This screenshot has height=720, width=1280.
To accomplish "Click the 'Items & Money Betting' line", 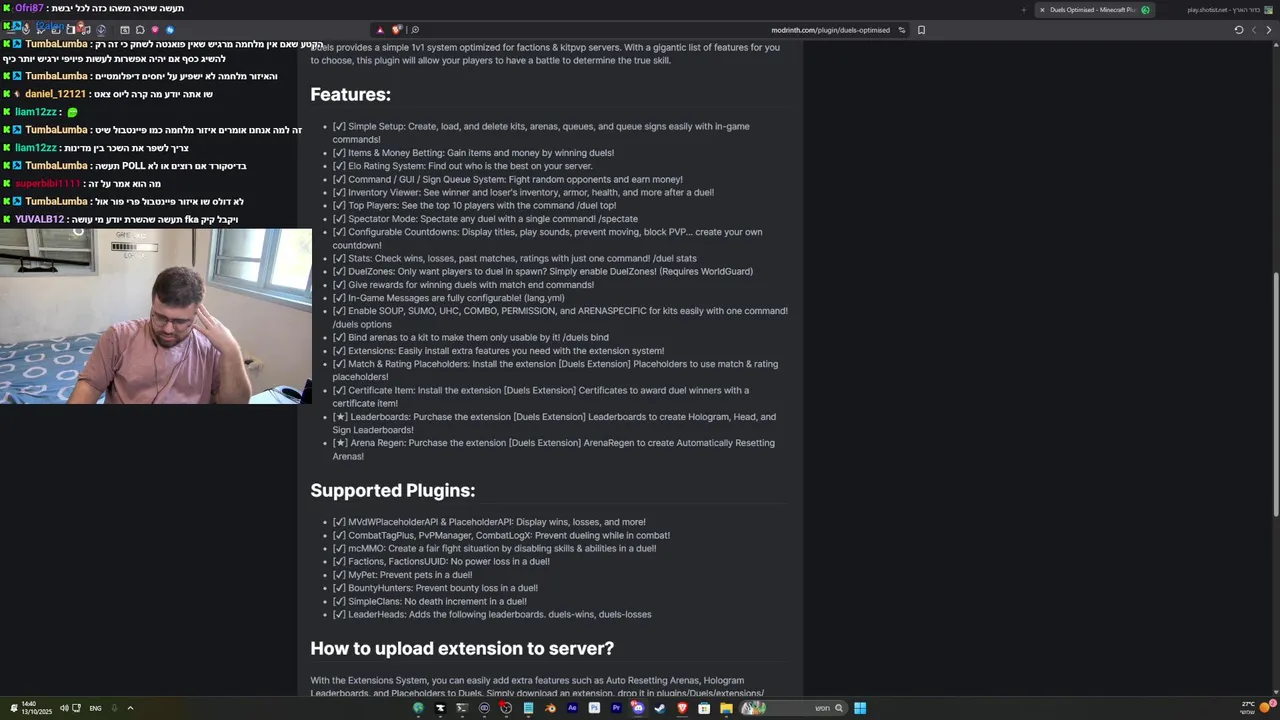I will 473,153.
